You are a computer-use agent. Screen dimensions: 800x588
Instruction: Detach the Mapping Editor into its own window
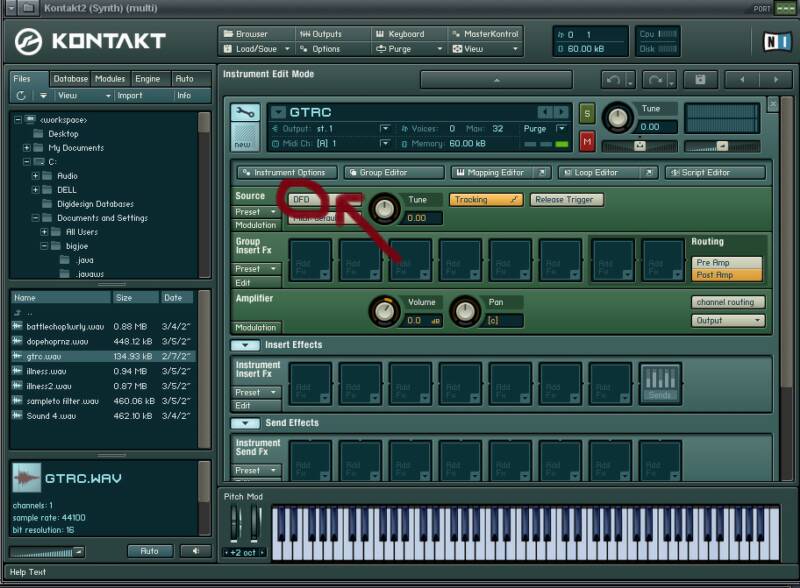(542, 173)
